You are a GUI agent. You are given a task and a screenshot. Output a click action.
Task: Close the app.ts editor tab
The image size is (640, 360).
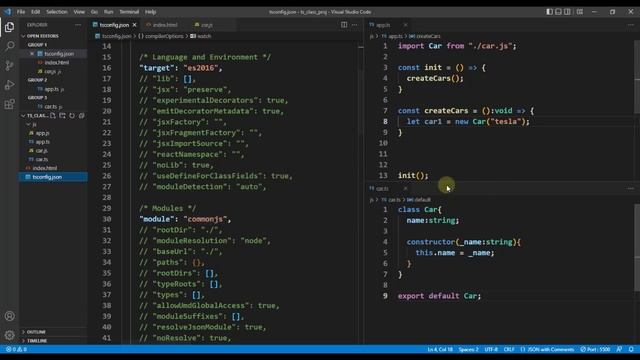click(405, 25)
